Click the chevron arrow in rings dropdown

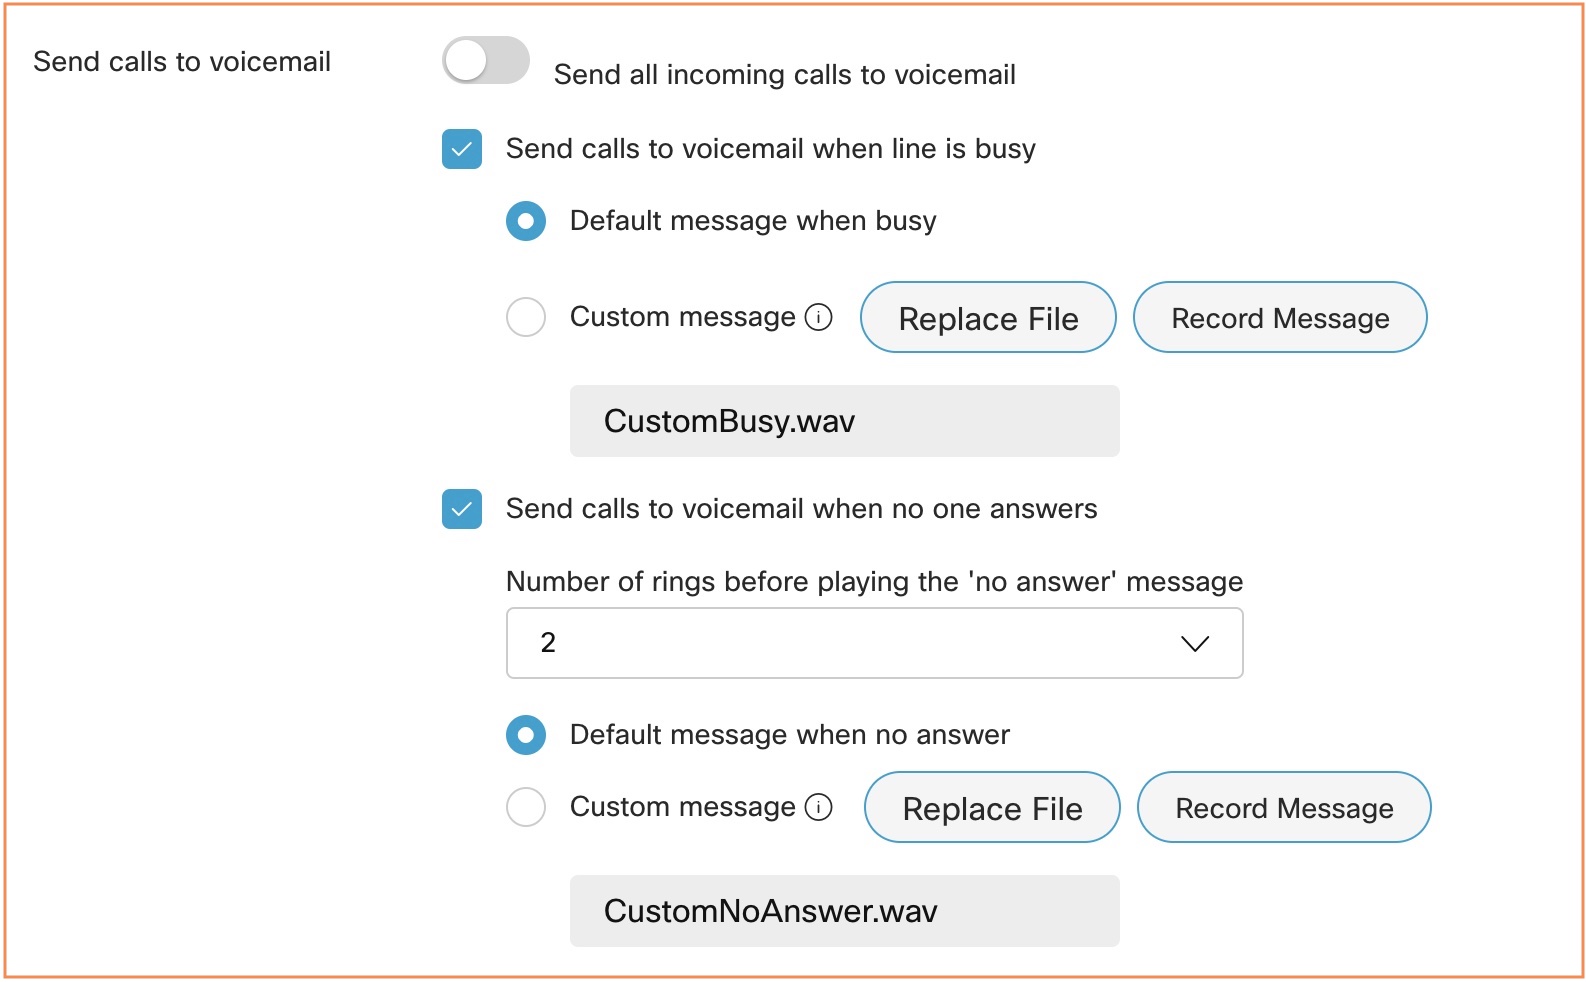point(1195,643)
